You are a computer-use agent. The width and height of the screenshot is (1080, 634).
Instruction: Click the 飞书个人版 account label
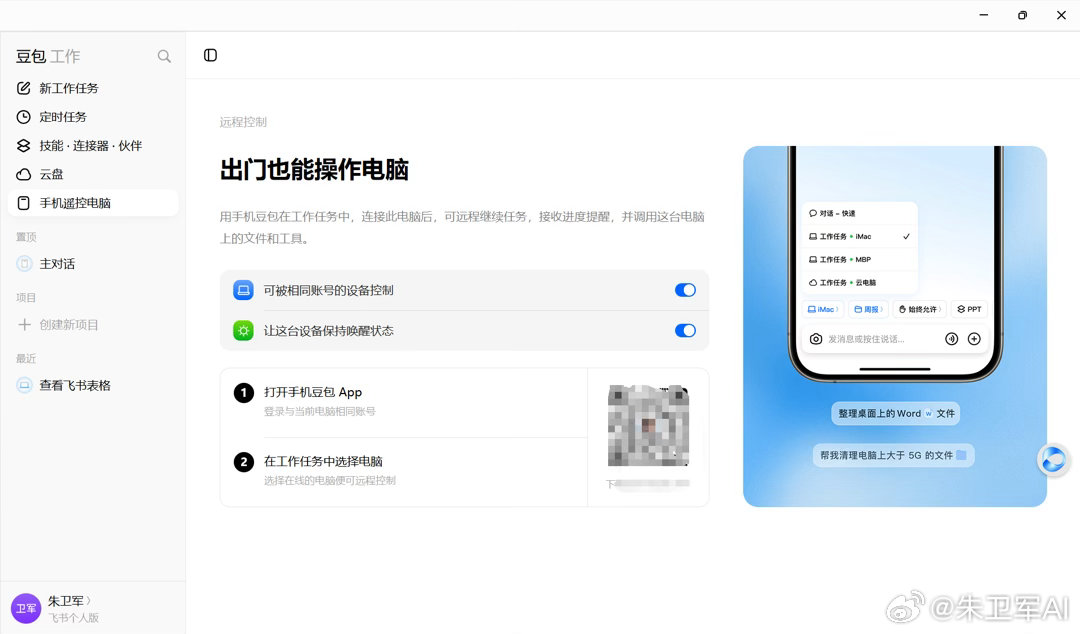(73, 617)
